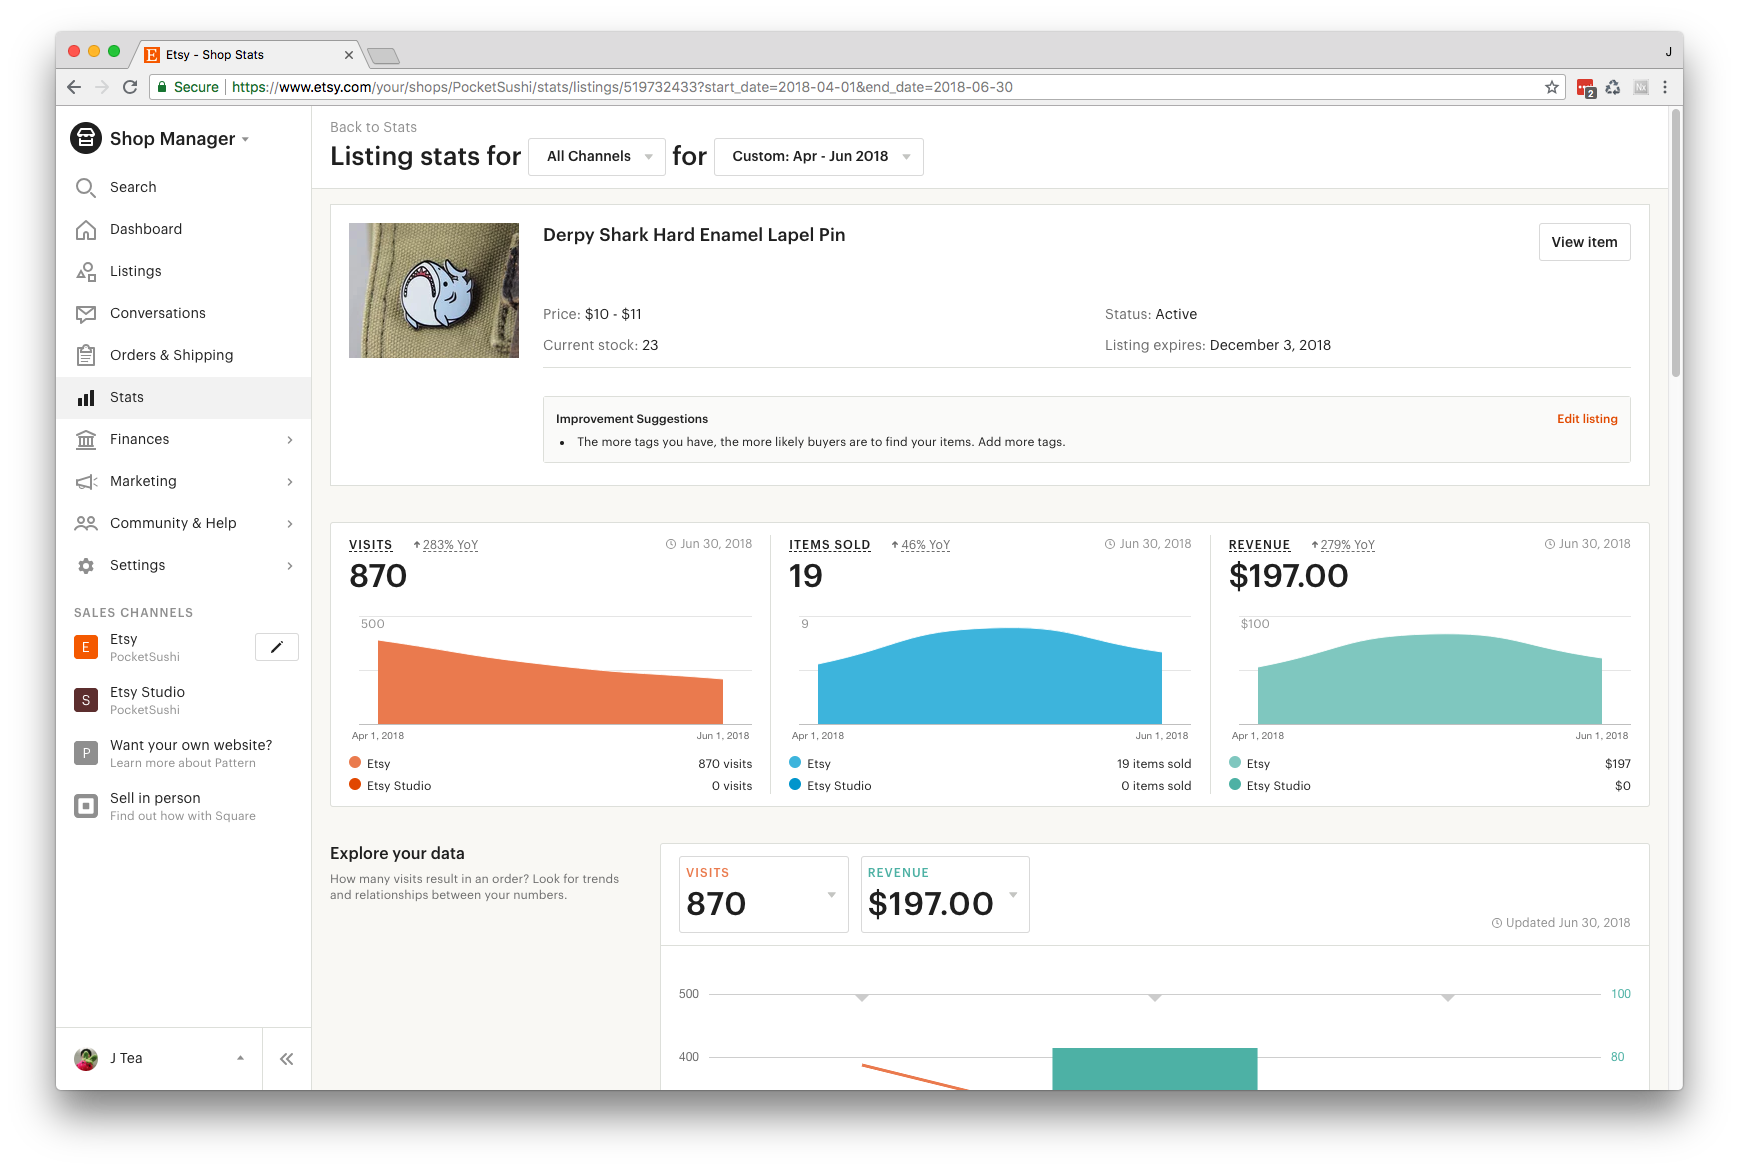Click the recycle extension icon in toolbar

pyautogui.click(x=1613, y=87)
